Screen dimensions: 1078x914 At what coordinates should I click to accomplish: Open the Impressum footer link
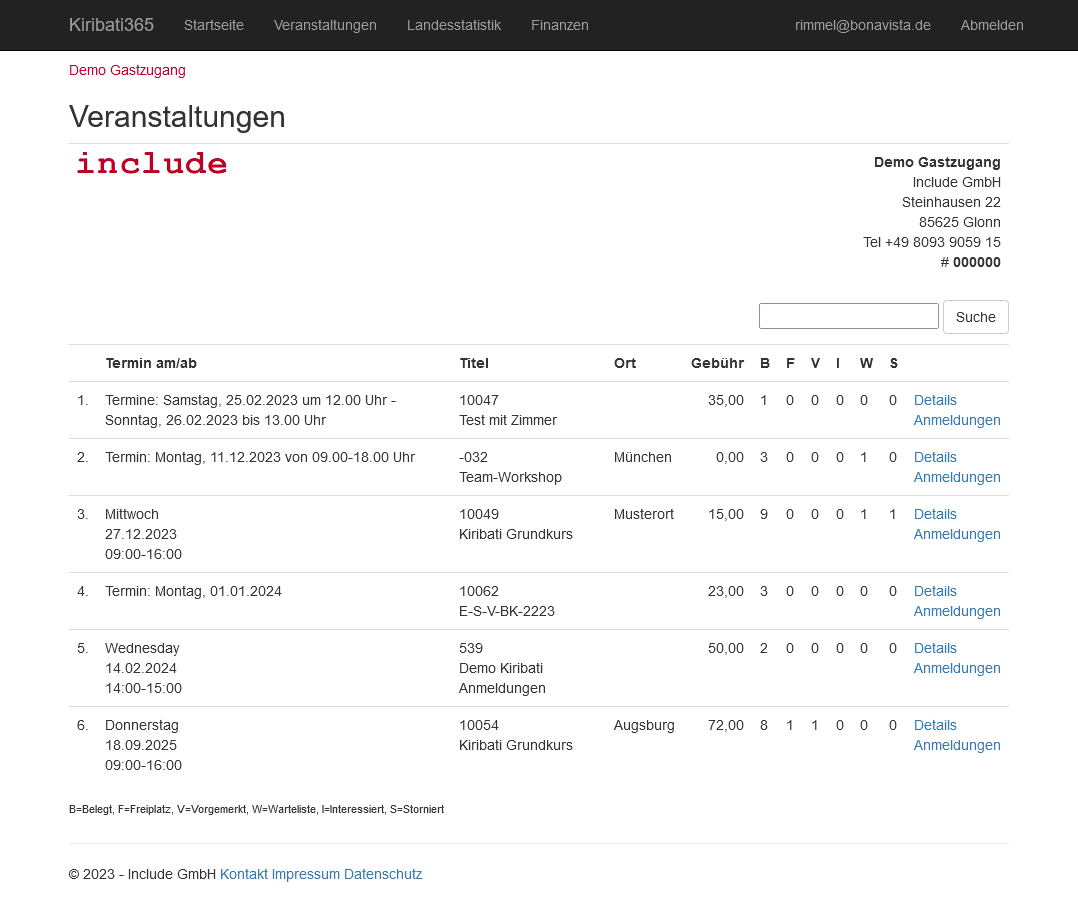click(305, 874)
